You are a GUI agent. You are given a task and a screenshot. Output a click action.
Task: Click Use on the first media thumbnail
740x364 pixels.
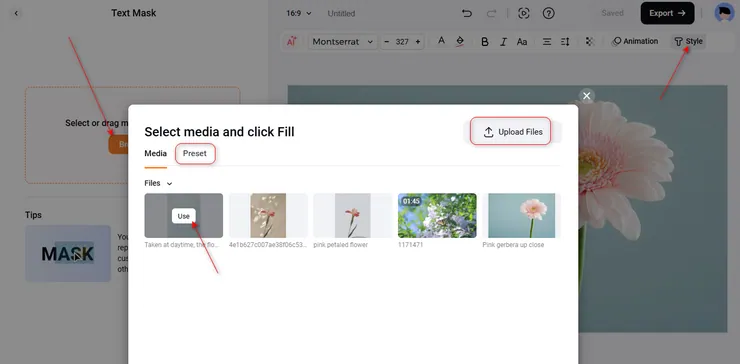pos(184,216)
